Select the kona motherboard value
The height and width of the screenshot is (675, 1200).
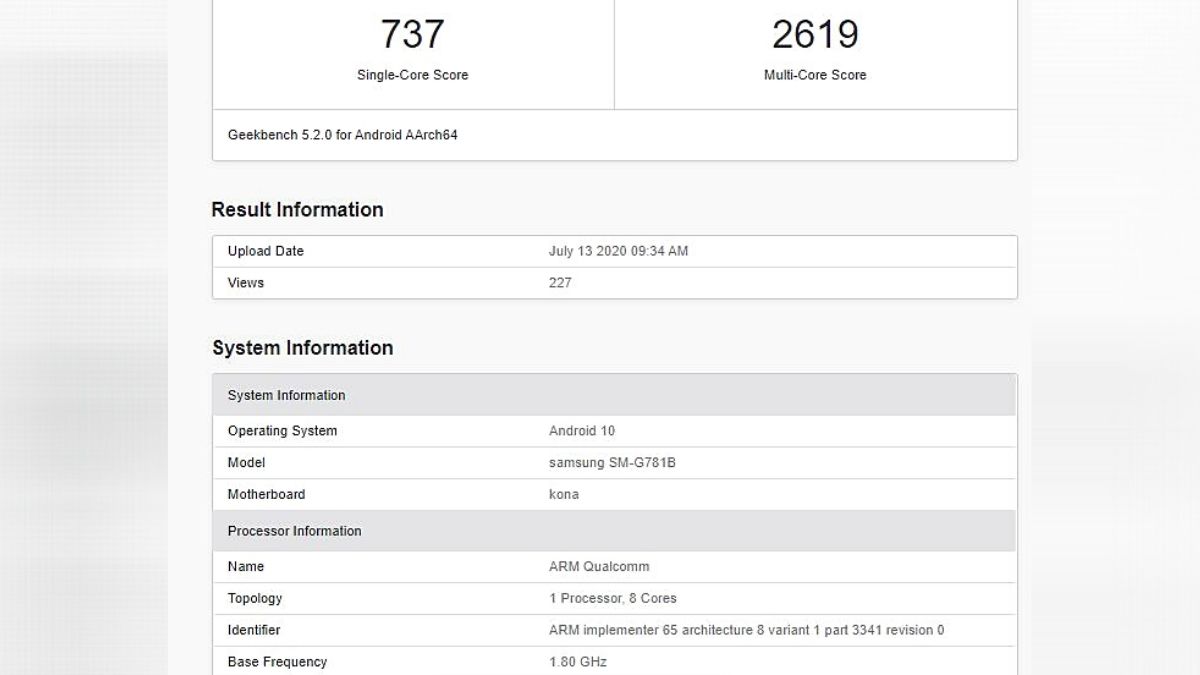click(x=564, y=494)
